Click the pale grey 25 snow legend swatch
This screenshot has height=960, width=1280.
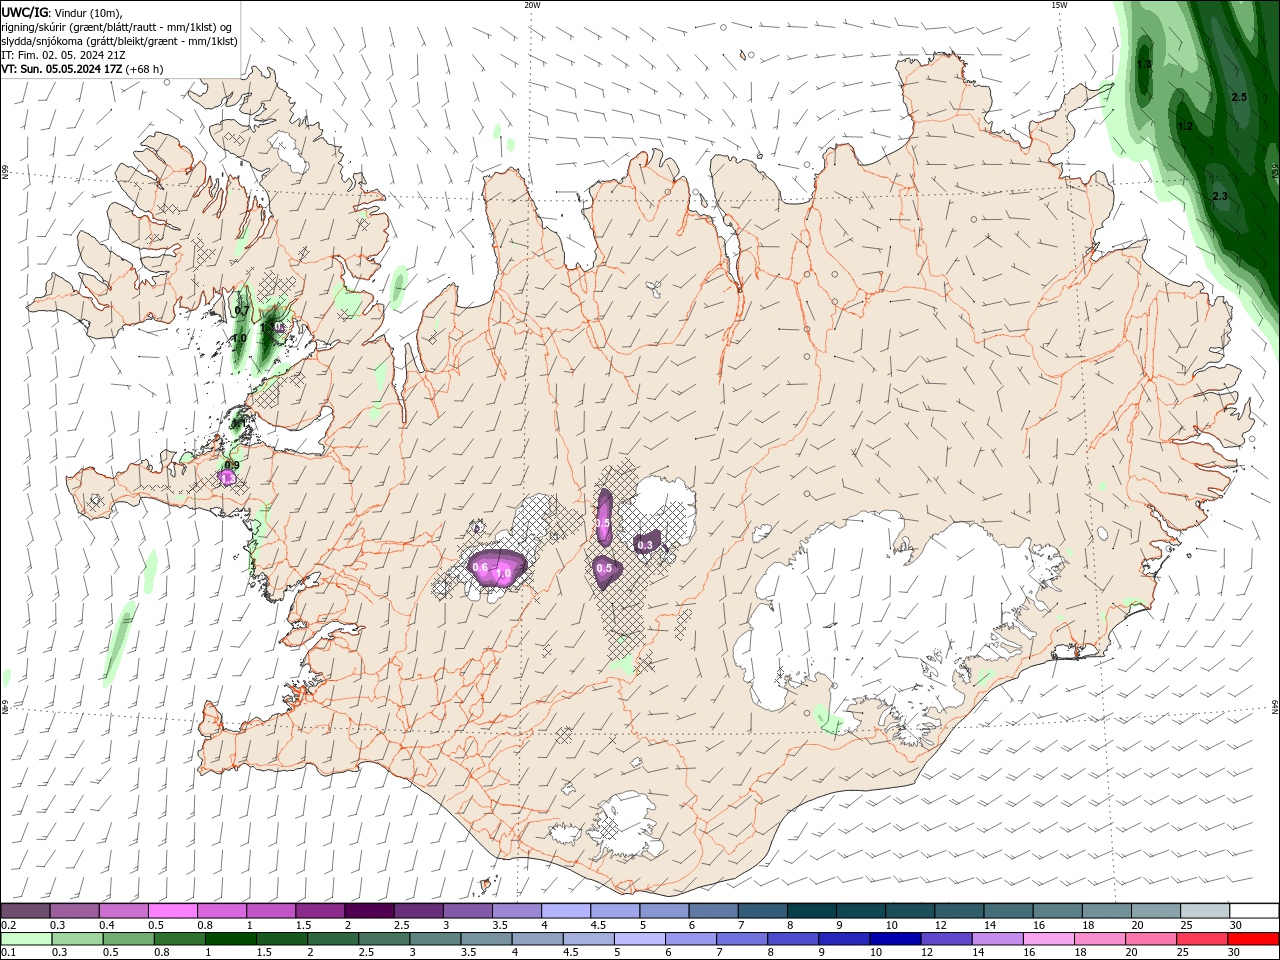coord(1205,910)
